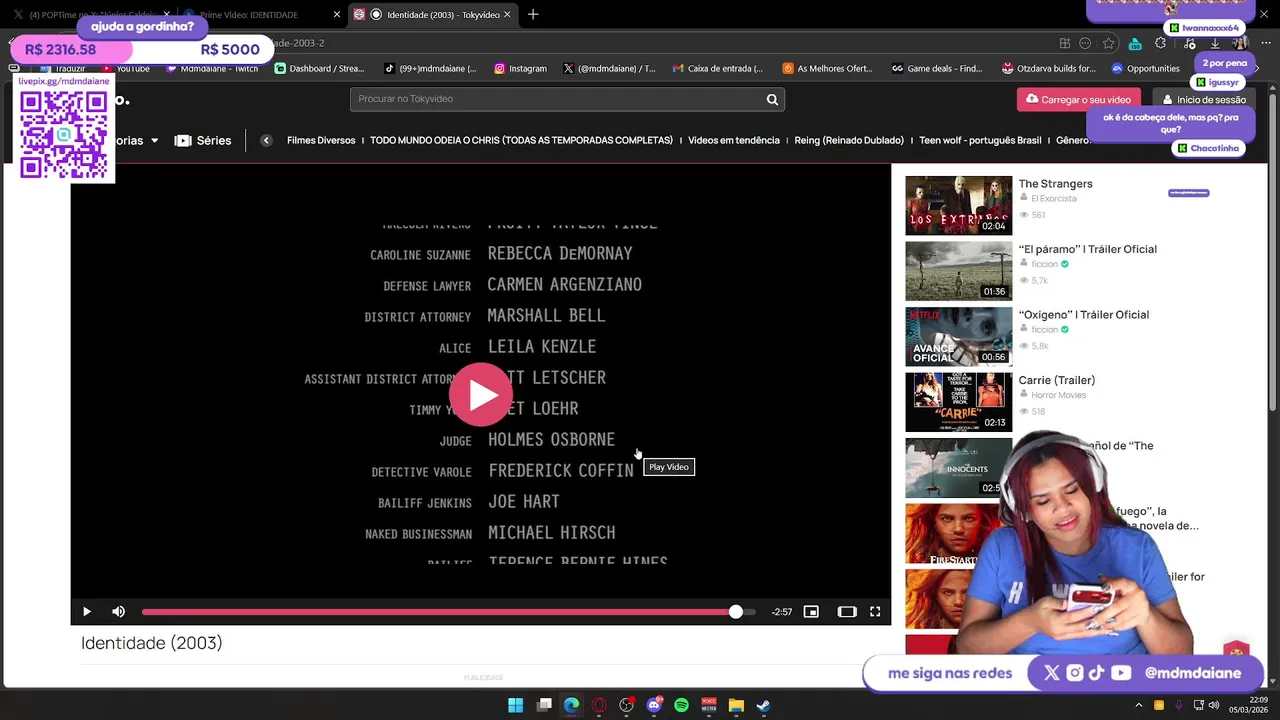Open the Séries menu item
This screenshot has height=720, width=1280.
tap(203, 140)
